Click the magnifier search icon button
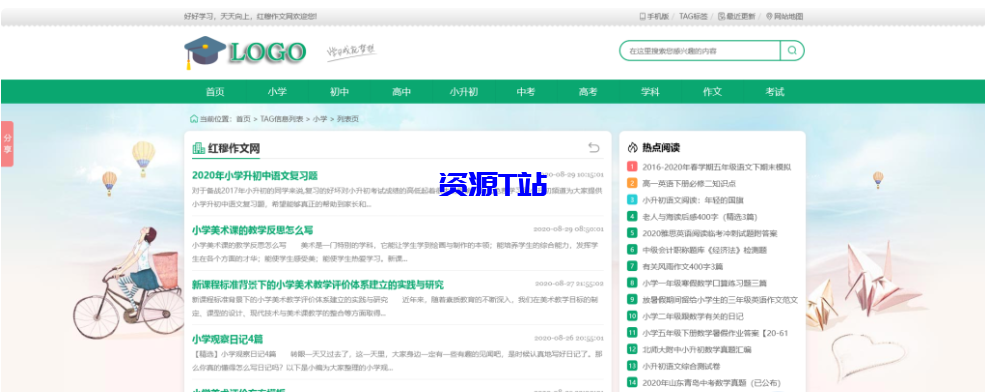 [x=792, y=51]
